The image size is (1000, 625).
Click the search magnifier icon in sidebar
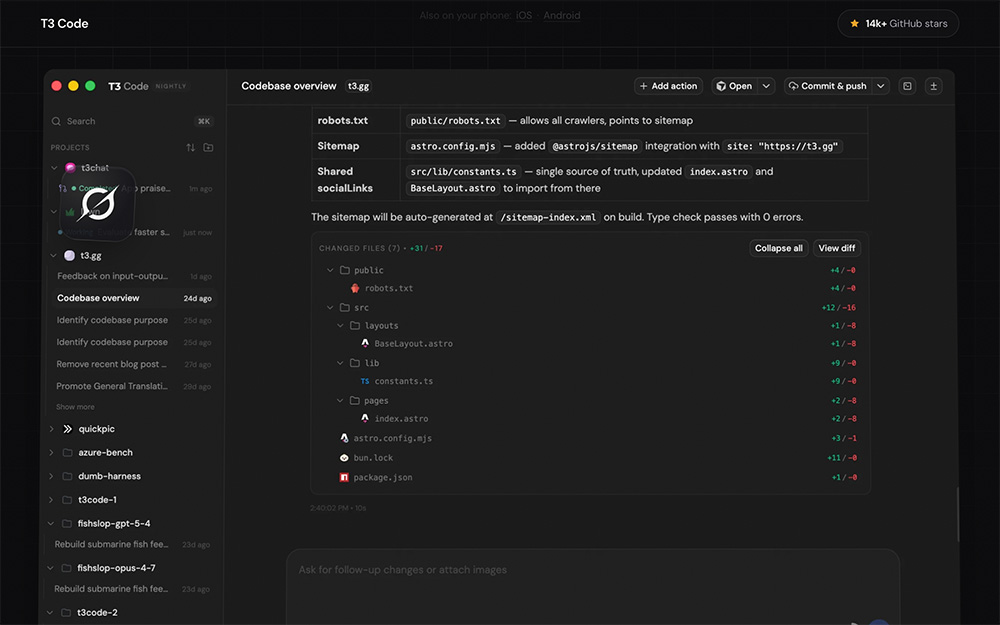tap(56, 121)
